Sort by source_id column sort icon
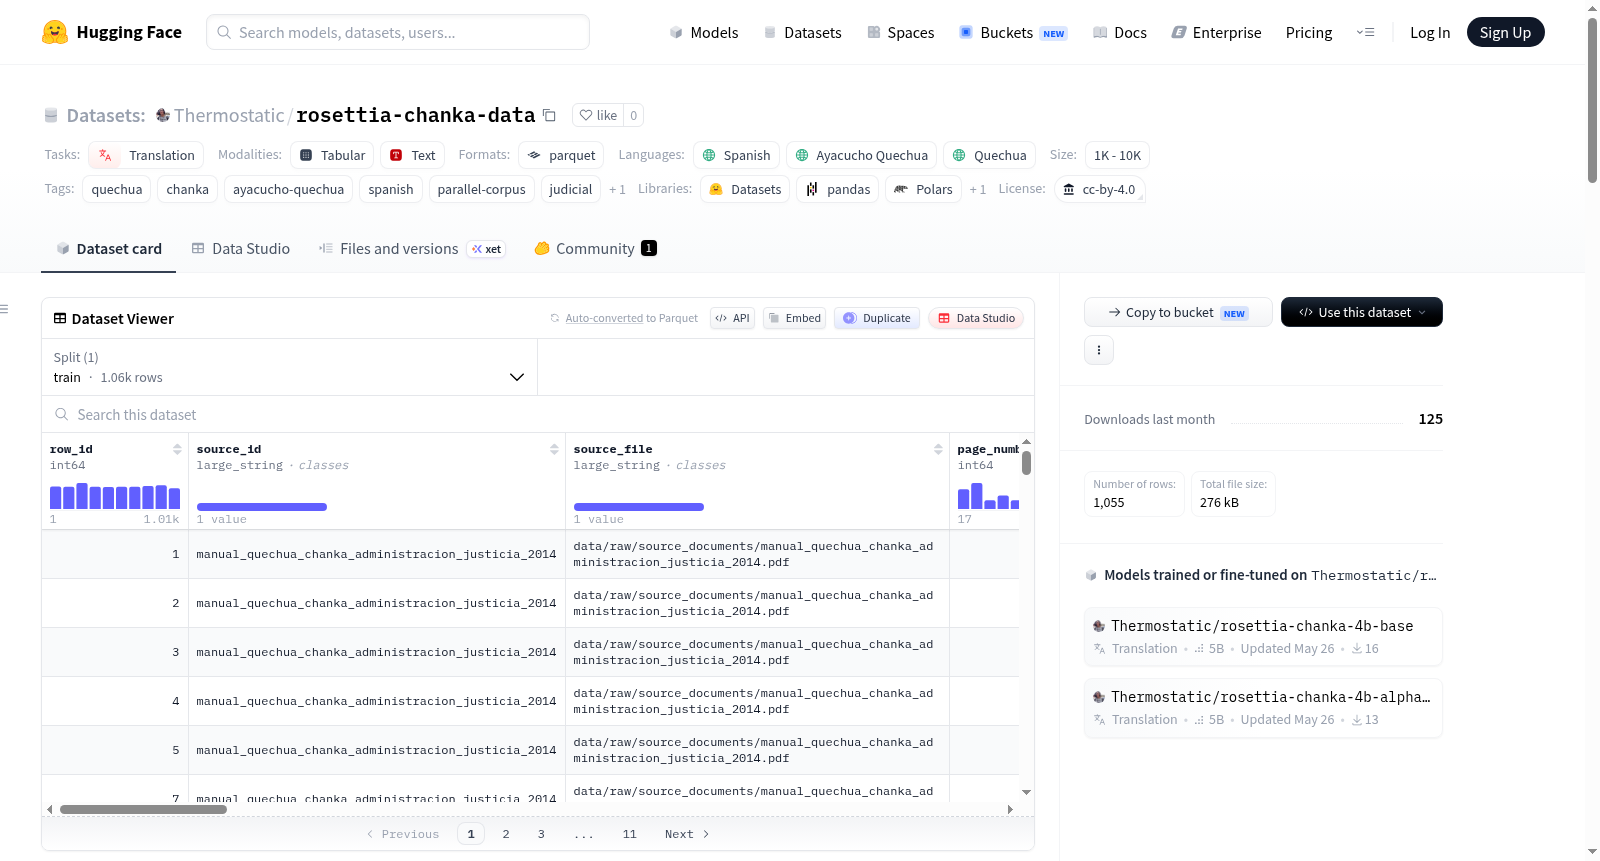This screenshot has width=1600, height=861. (554, 449)
